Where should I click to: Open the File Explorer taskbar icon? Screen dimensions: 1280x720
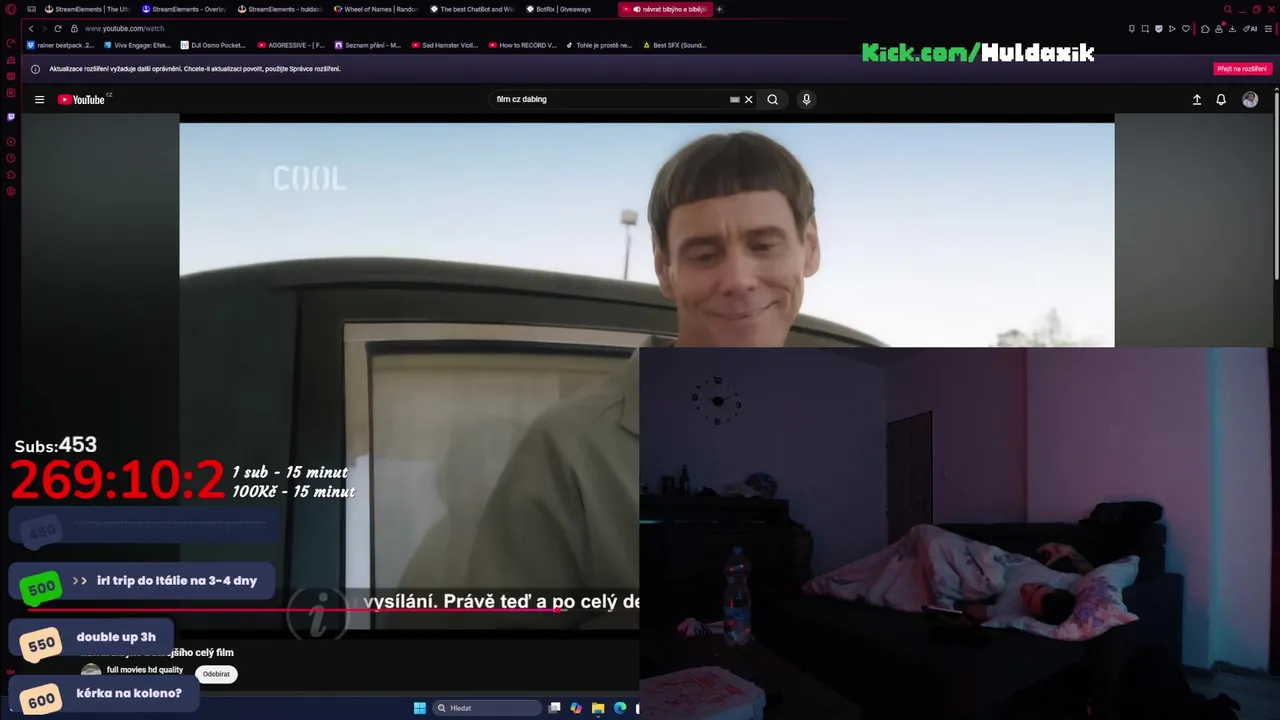pos(598,708)
